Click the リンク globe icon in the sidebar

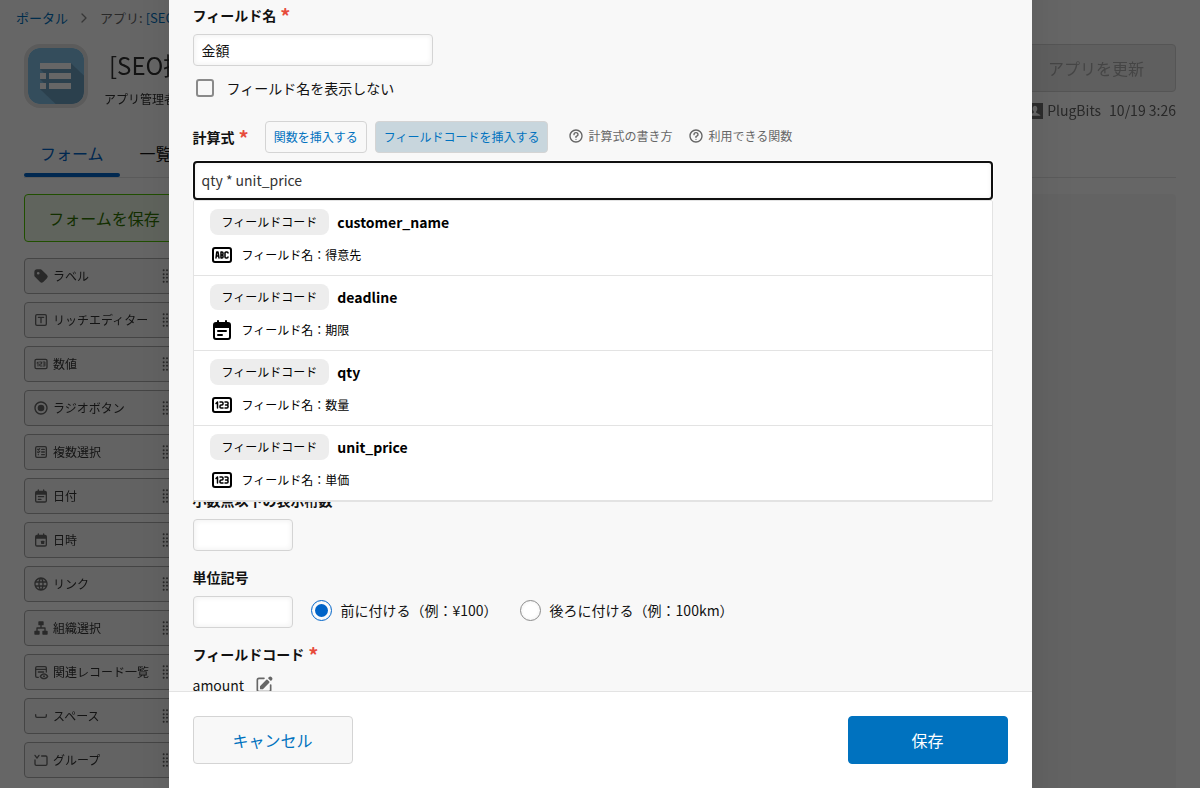click(x=41, y=584)
